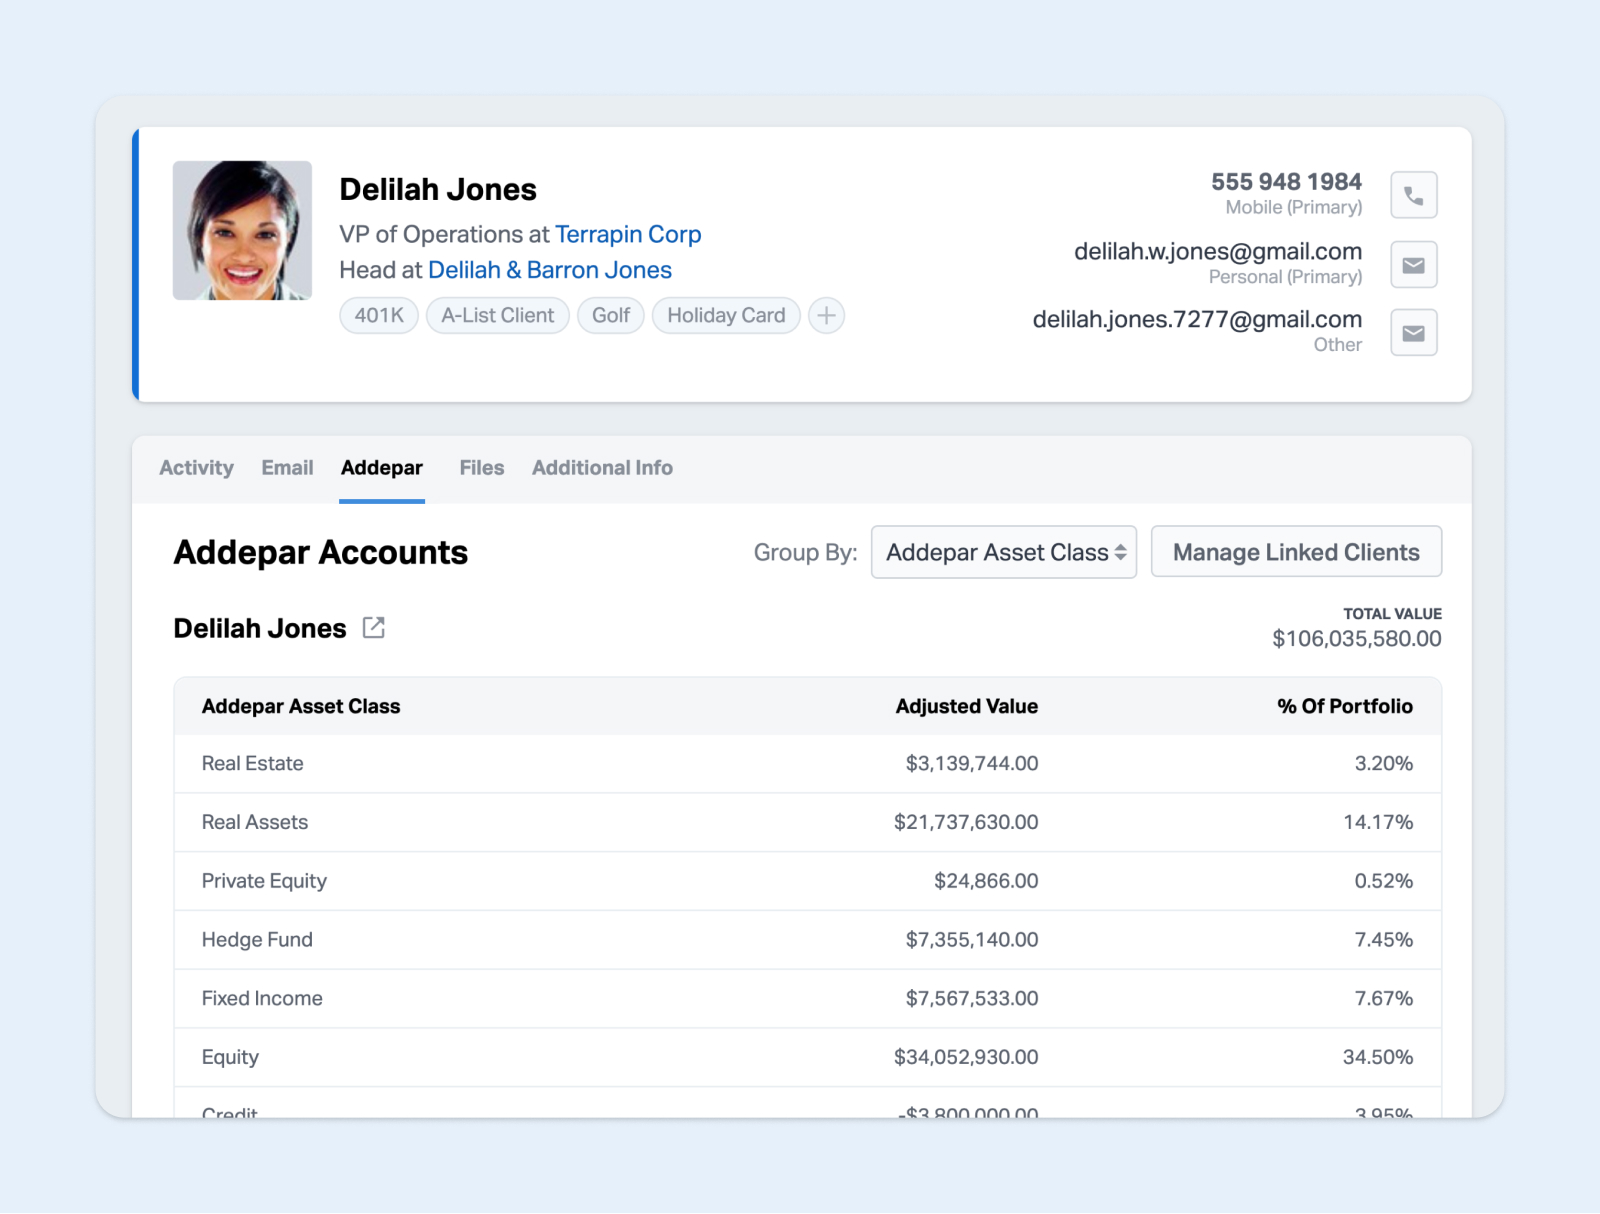Click the phone call icon button
Viewport: 1600px width, 1214px height.
click(1413, 195)
